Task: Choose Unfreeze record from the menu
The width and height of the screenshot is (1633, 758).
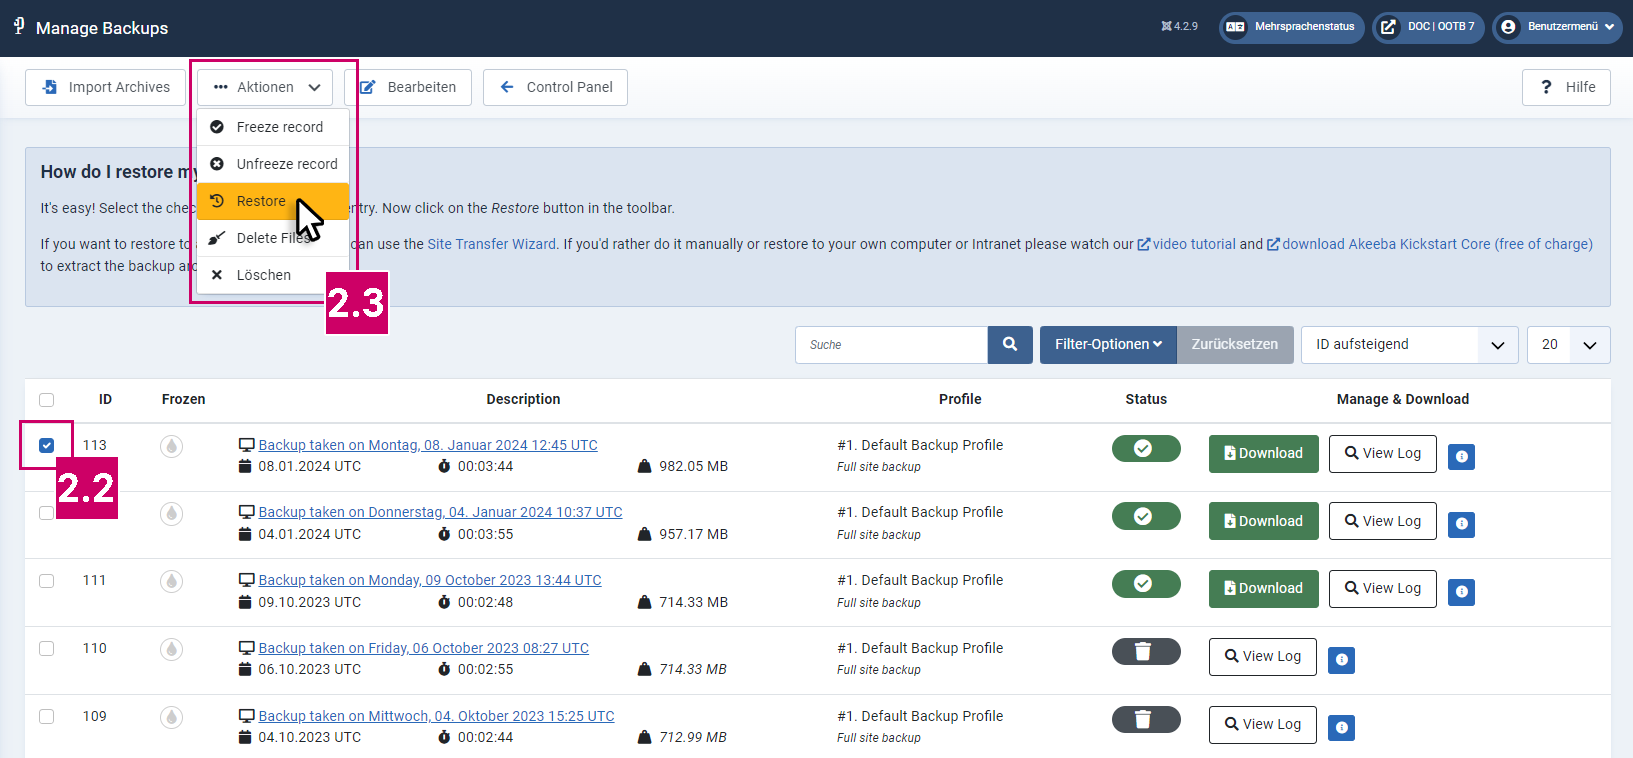Action: tap(273, 164)
